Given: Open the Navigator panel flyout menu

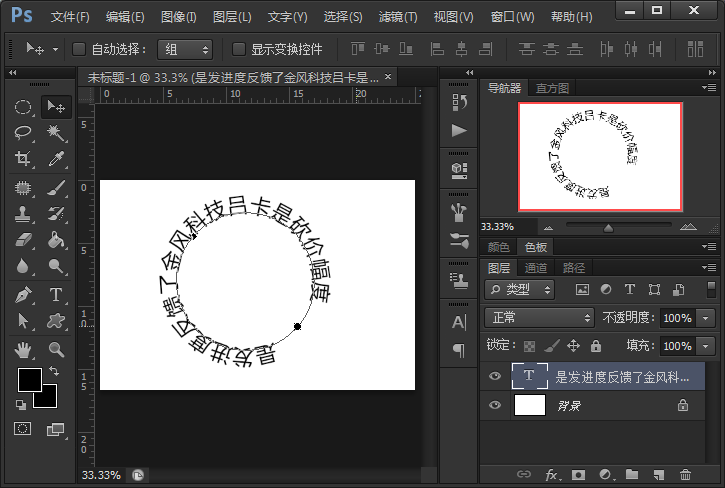Looking at the screenshot, I should [709, 87].
